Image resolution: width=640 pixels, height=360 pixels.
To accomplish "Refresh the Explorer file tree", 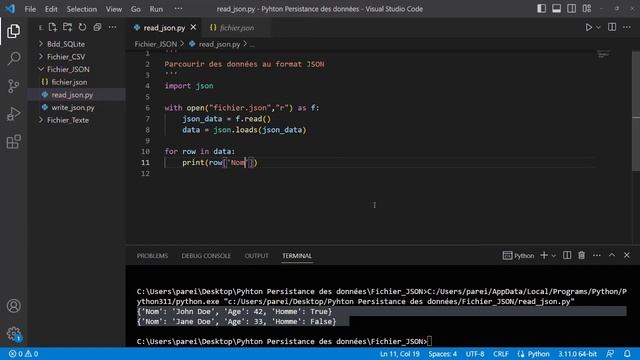I will 82,27.
